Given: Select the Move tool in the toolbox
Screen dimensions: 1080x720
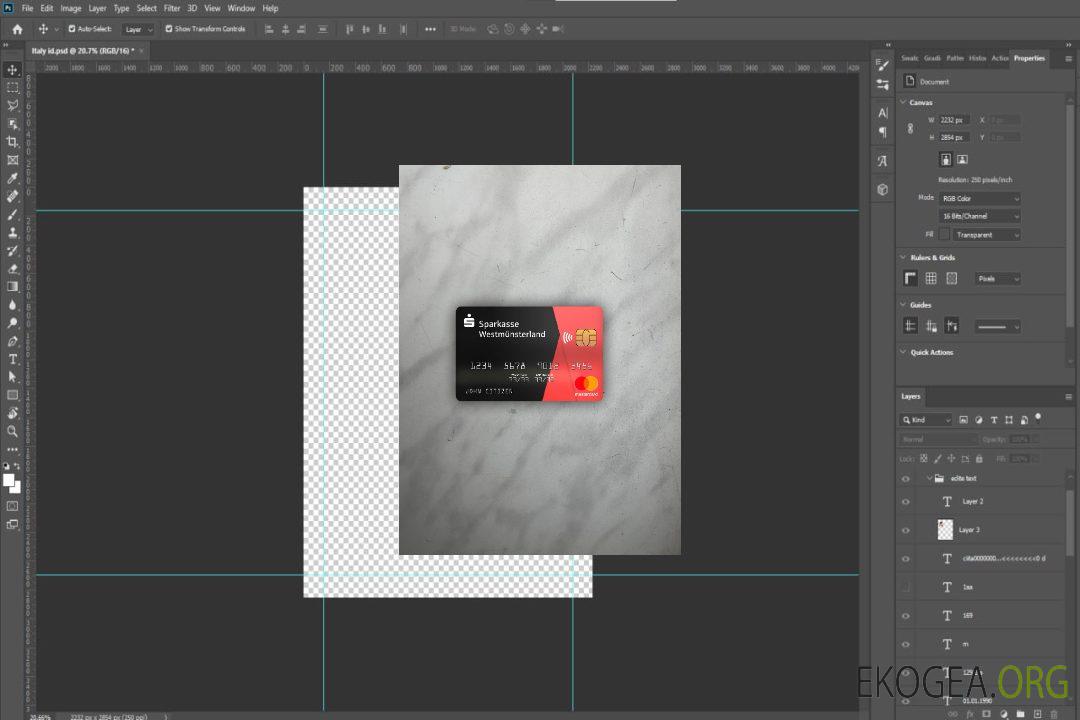Looking at the screenshot, I should click(x=12, y=70).
